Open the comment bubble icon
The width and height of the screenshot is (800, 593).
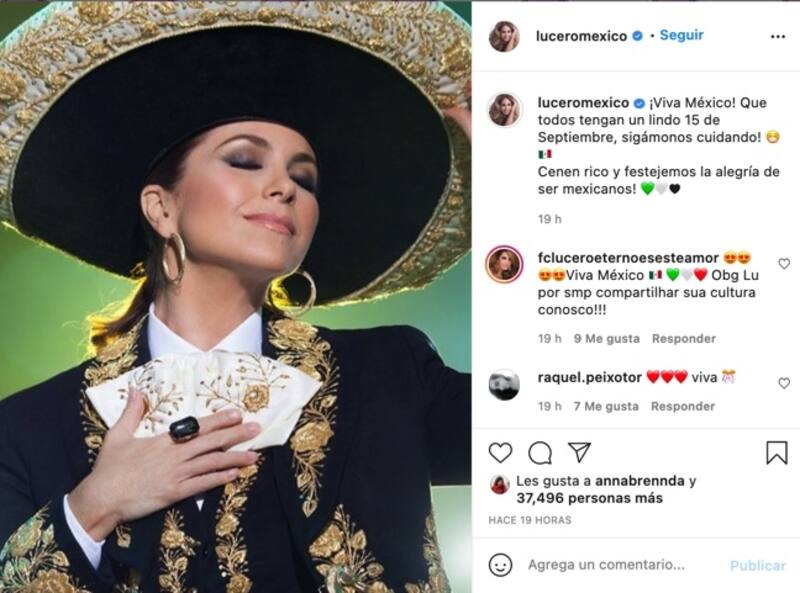540,453
